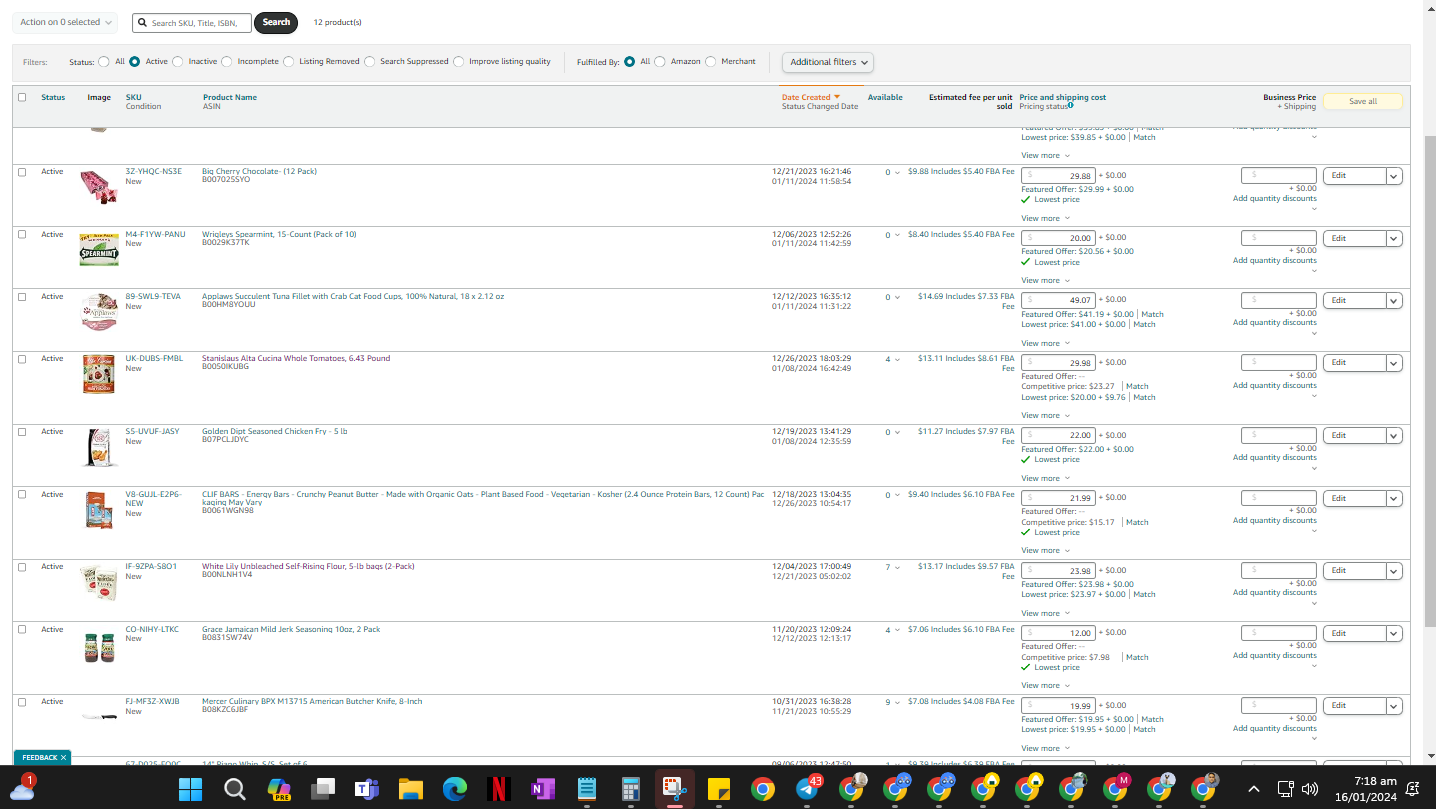Open Telegram from taskbar
The width and height of the screenshot is (1436, 809).
point(808,789)
